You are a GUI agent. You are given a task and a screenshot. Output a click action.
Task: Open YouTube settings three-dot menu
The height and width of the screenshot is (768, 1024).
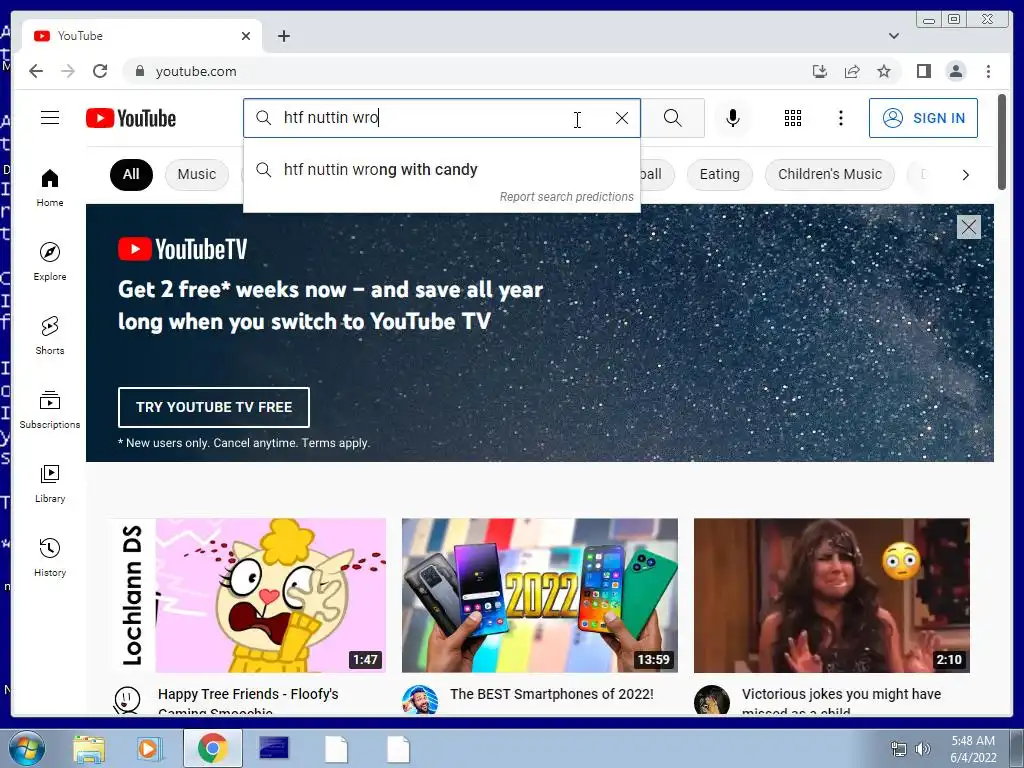click(x=840, y=118)
